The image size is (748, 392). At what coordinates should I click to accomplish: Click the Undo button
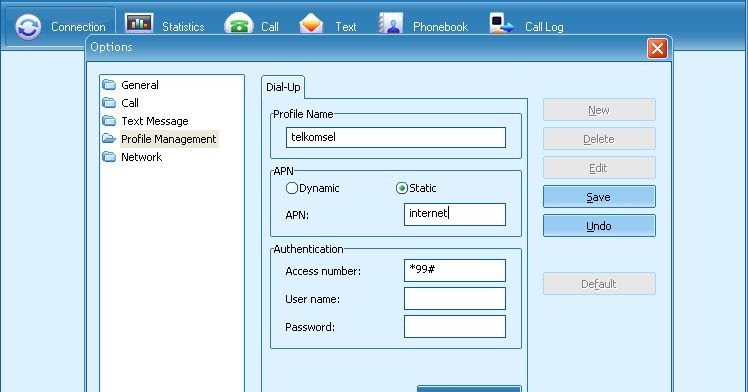point(599,226)
